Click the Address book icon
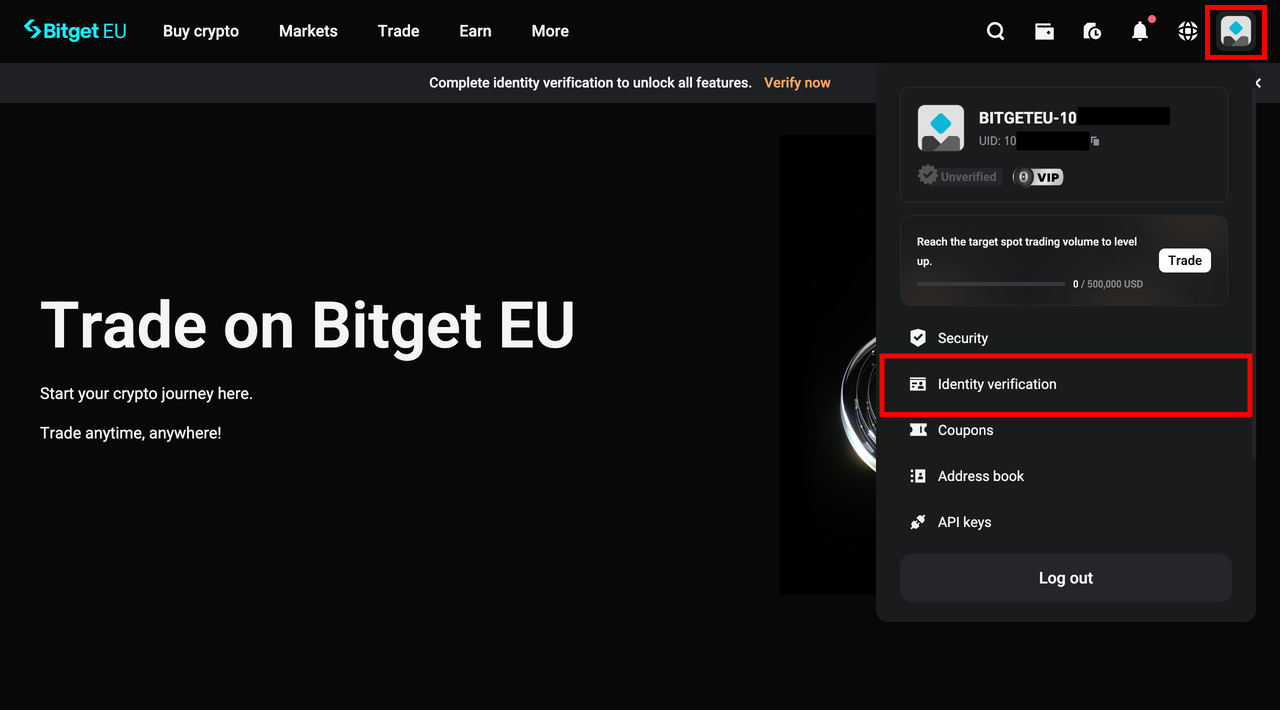The height and width of the screenshot is (710, 1280). click(x=918, y=476)
